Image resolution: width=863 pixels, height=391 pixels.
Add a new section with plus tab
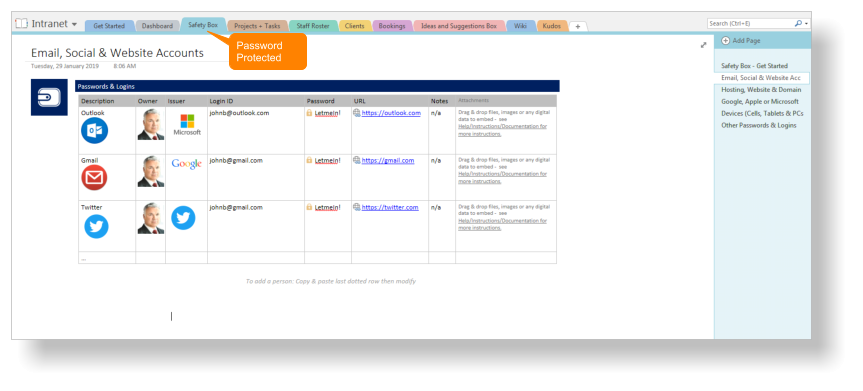coord(577,26)
